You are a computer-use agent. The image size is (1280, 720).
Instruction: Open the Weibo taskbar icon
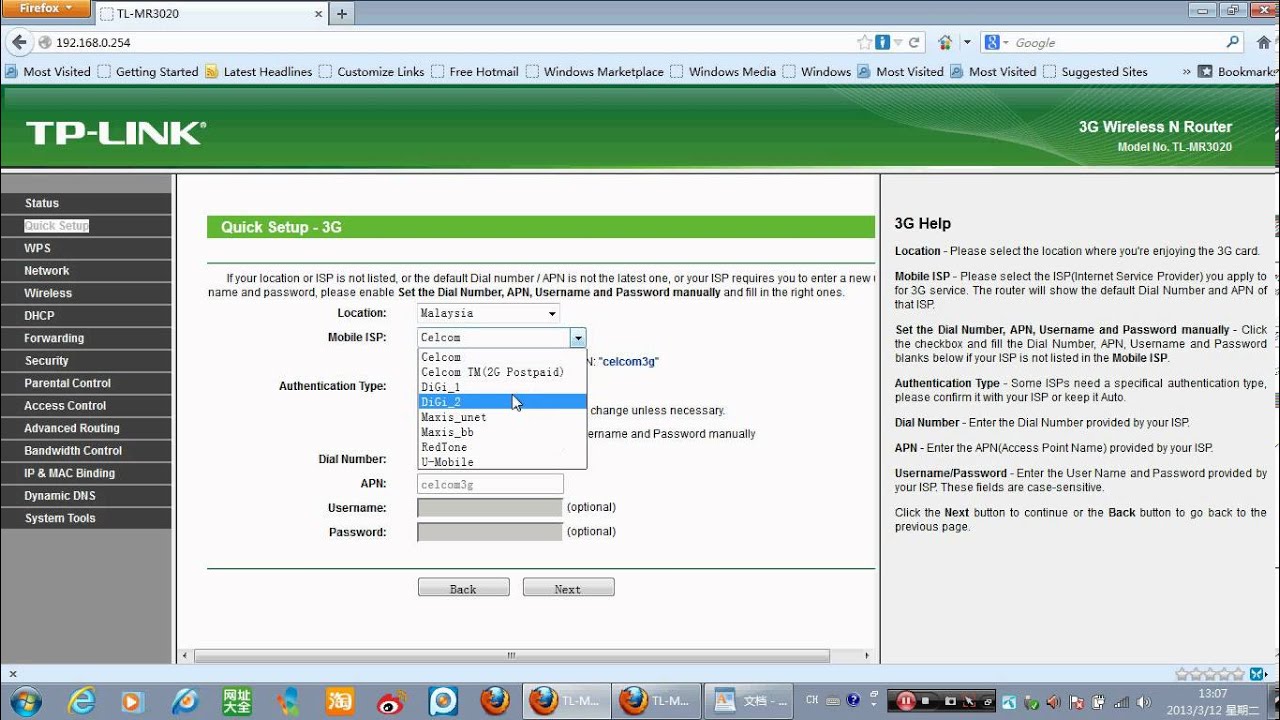(392, 701)
